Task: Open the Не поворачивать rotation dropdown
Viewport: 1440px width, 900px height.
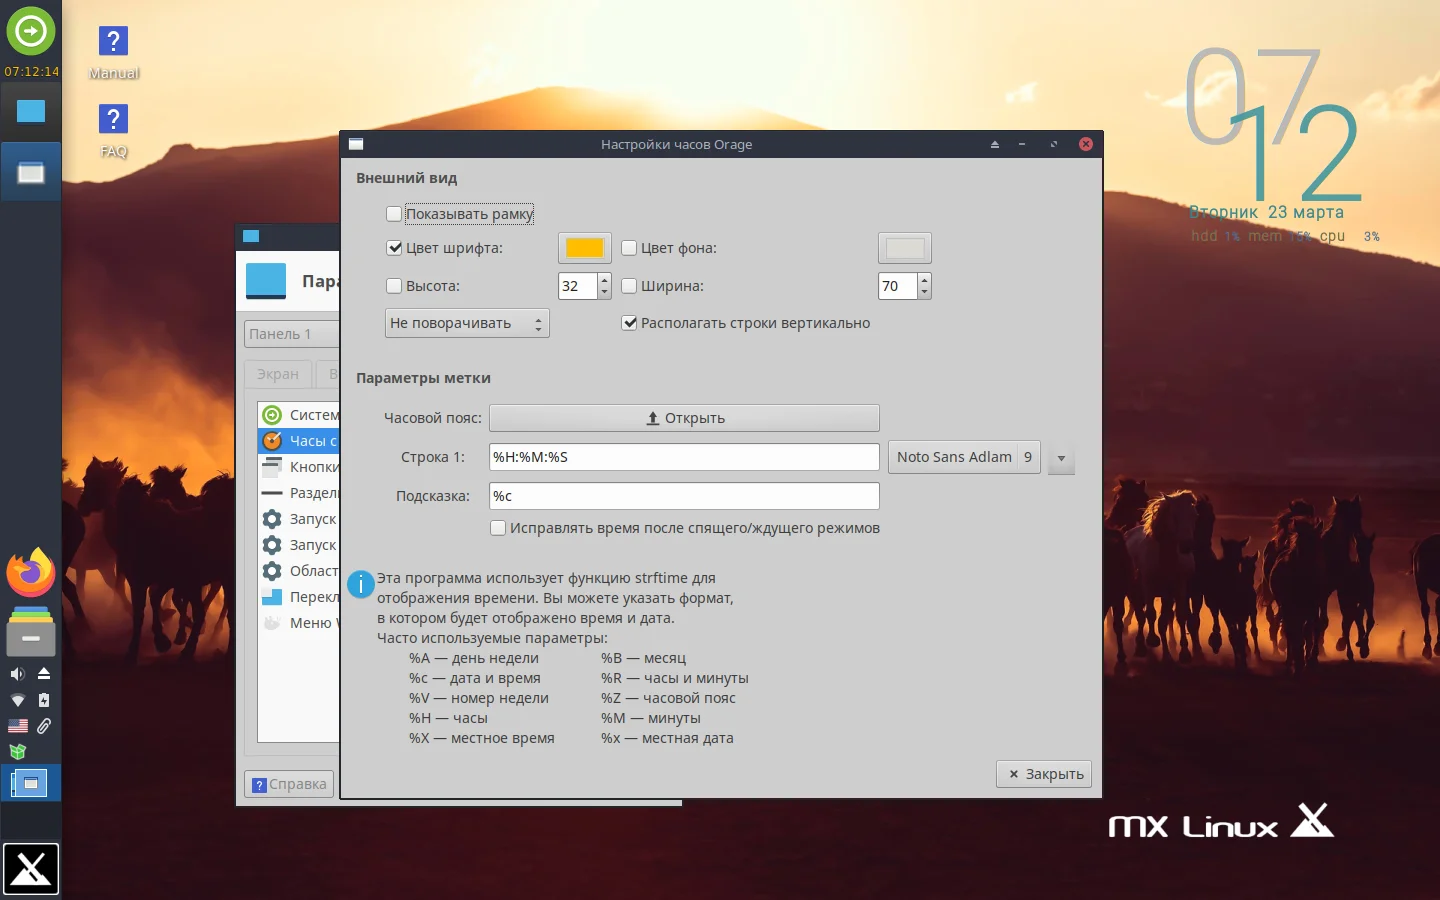Action: (x=466, y=323)
